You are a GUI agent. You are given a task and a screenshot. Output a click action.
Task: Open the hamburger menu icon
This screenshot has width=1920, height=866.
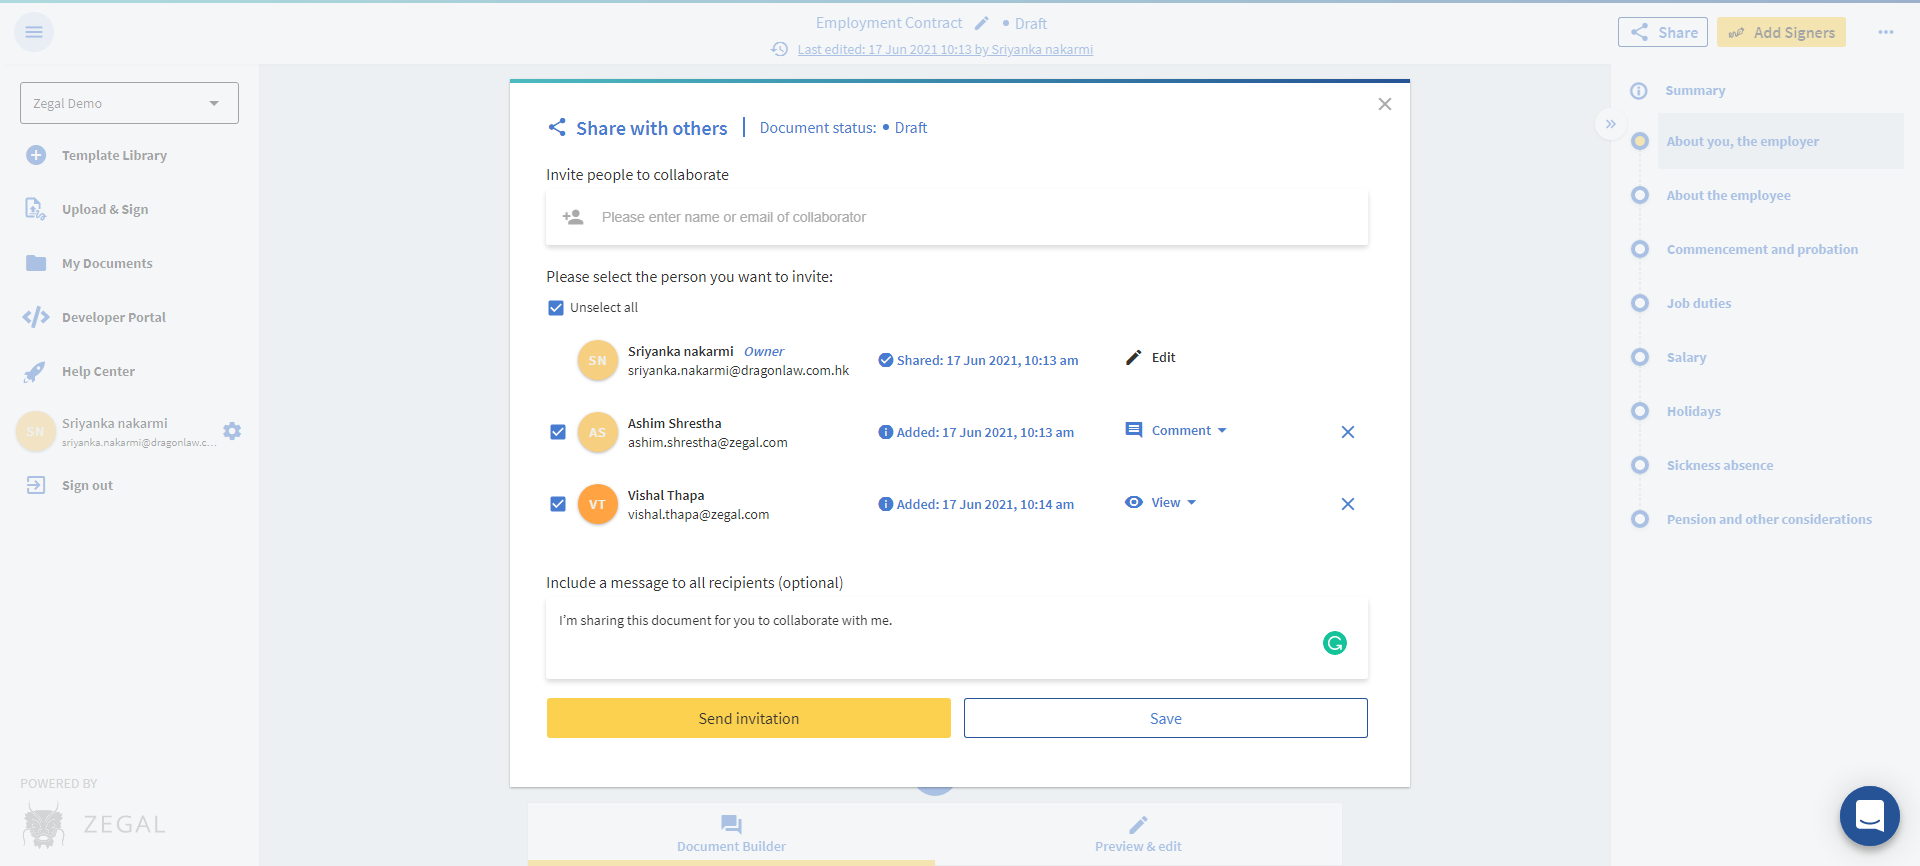pyautogui.click(x=34, y=32)
